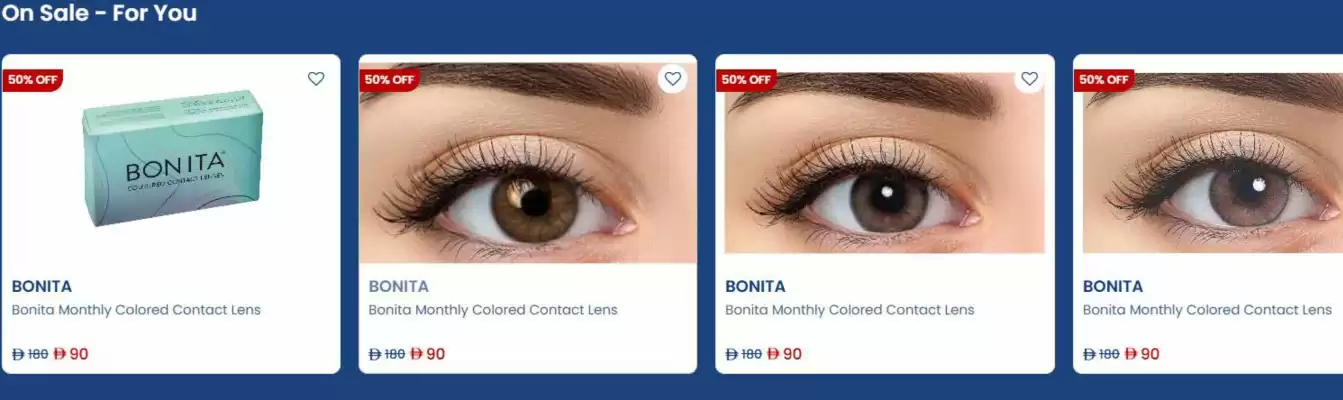
Task: Add the brown lens eye product to wishlist
Action: coord(673,79)
